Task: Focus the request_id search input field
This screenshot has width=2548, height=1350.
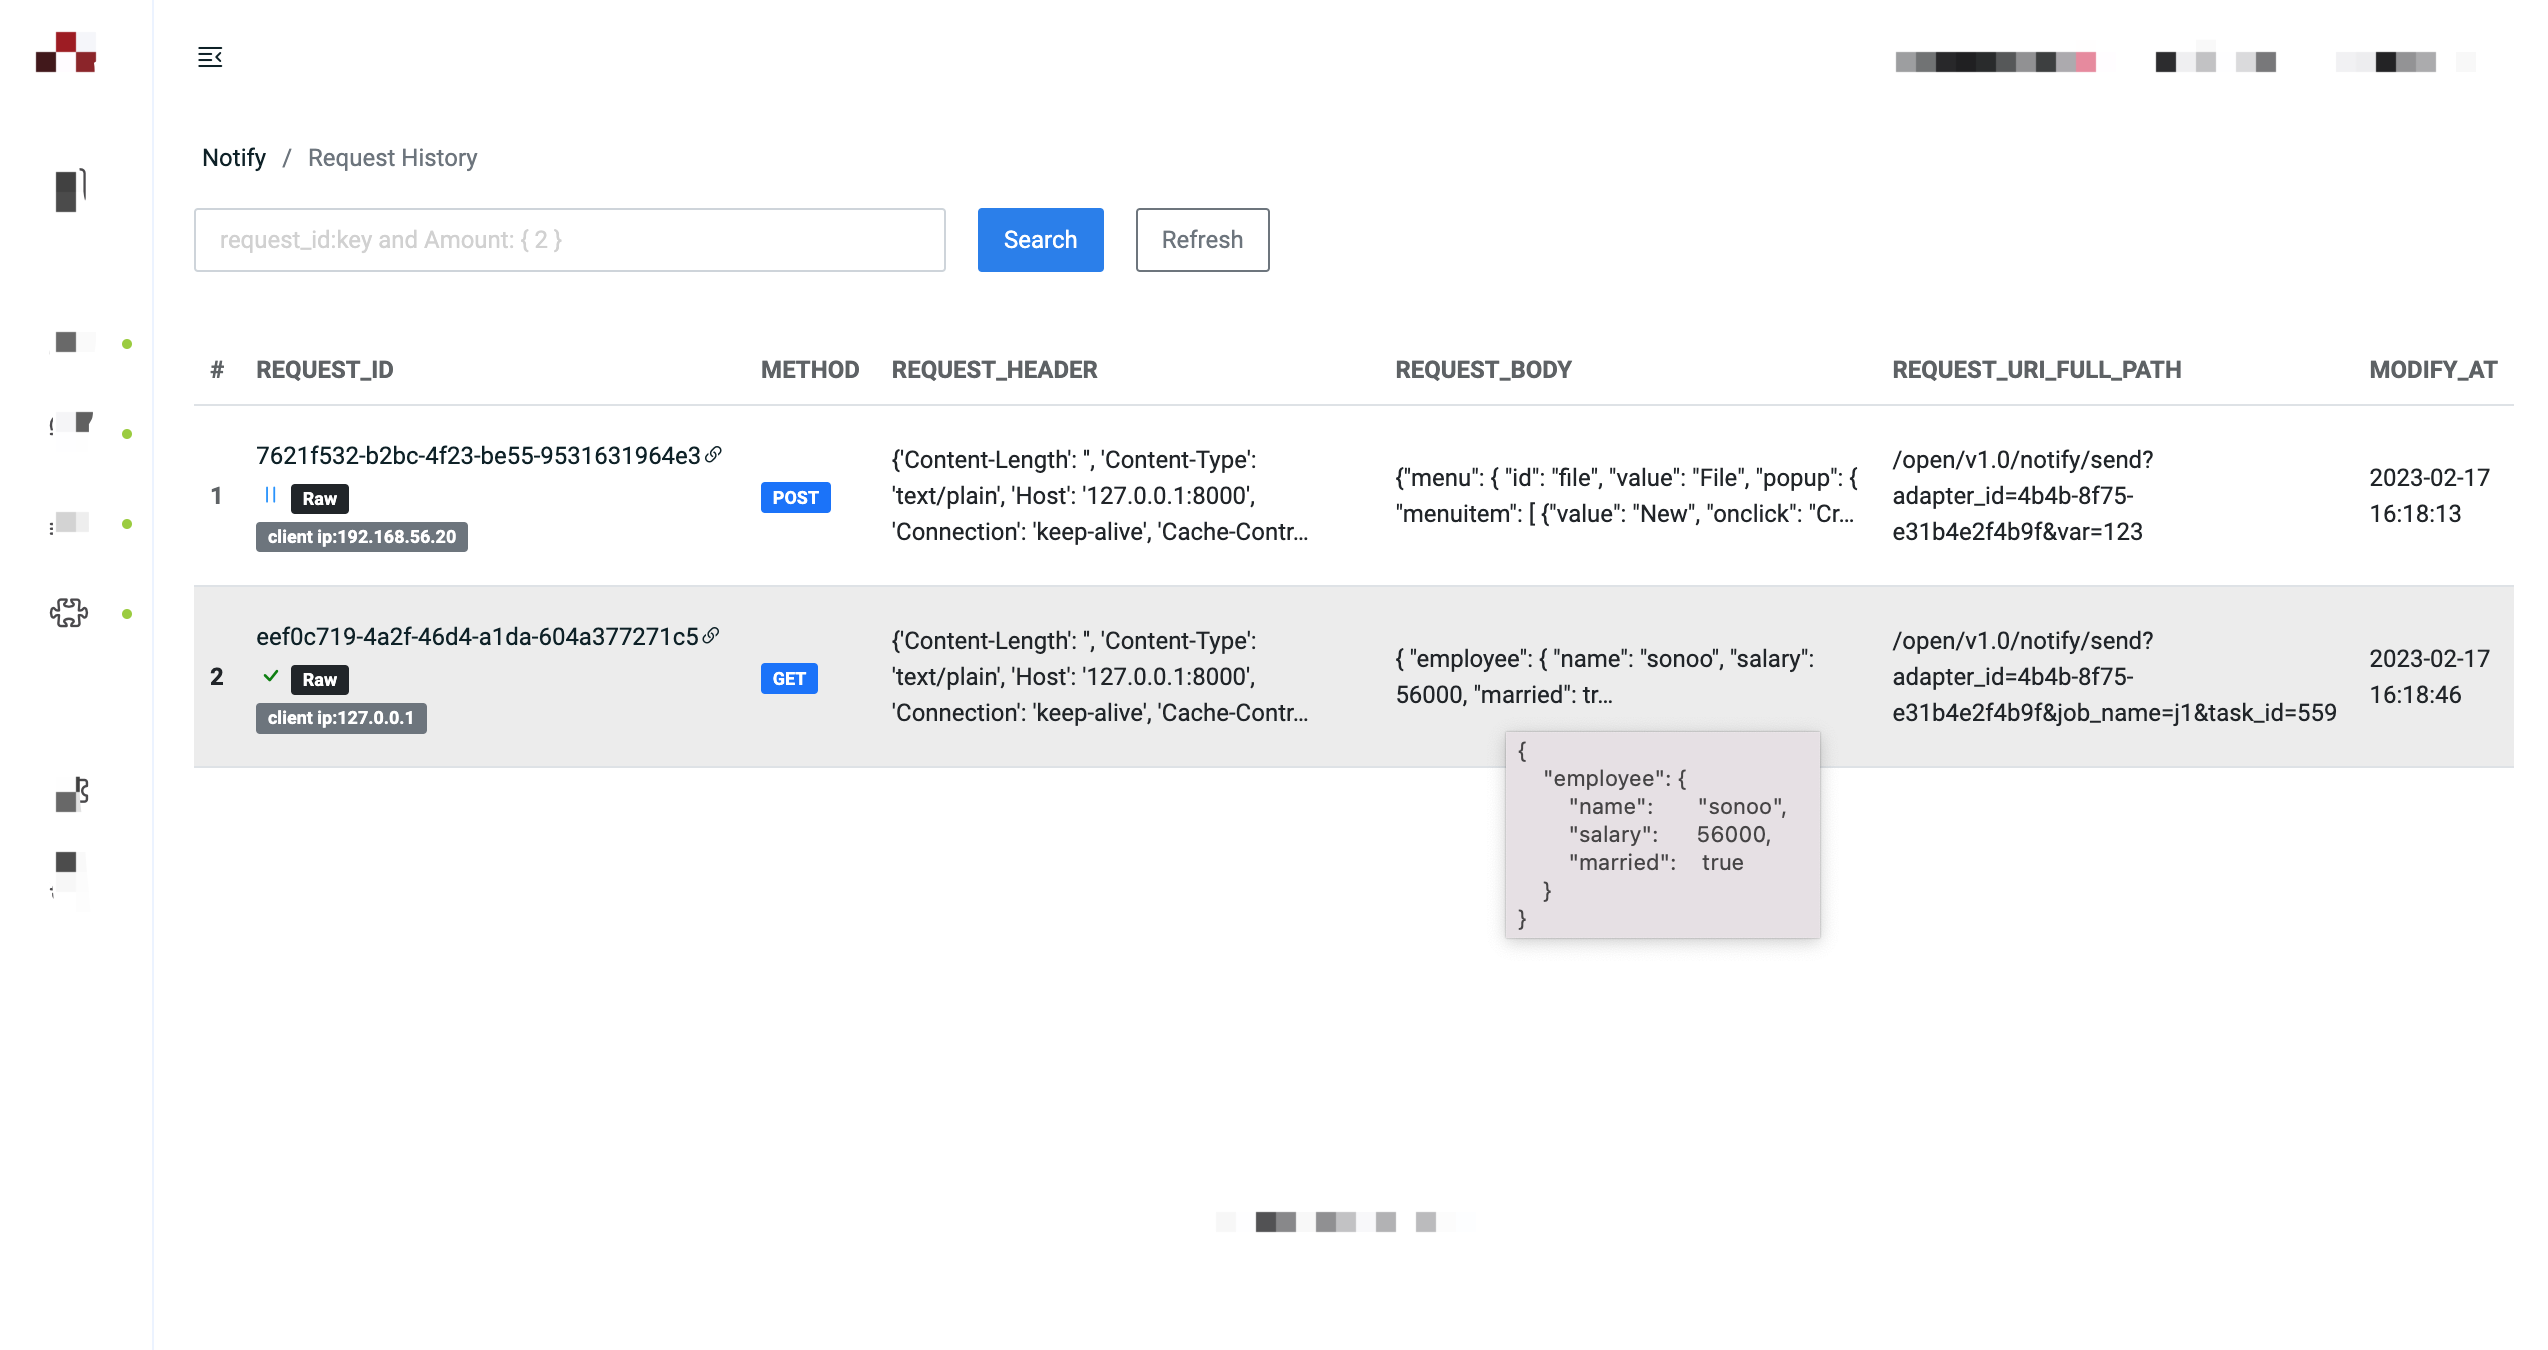Action: 570,240
